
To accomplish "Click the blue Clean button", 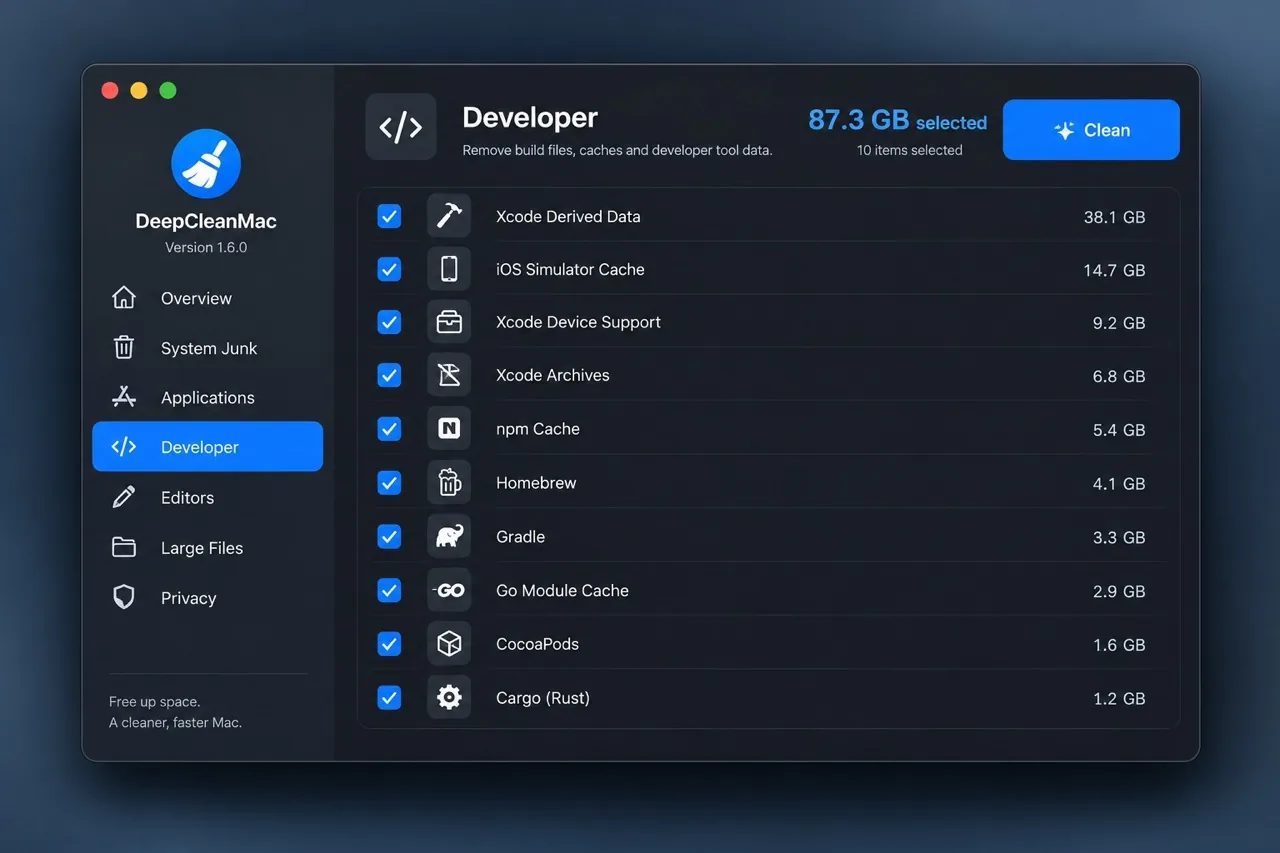I will click(1091, 129).
